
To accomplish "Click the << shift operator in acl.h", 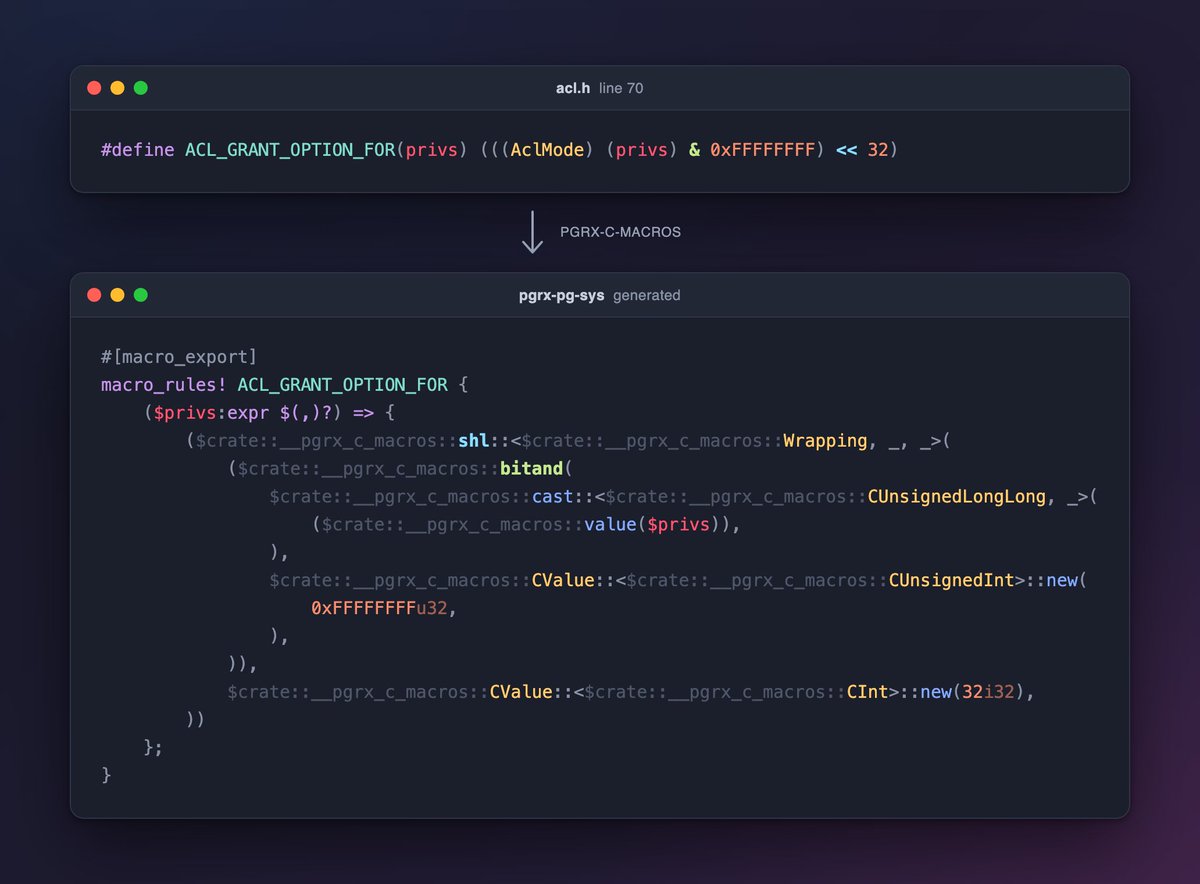I will [x=846, y=150].
